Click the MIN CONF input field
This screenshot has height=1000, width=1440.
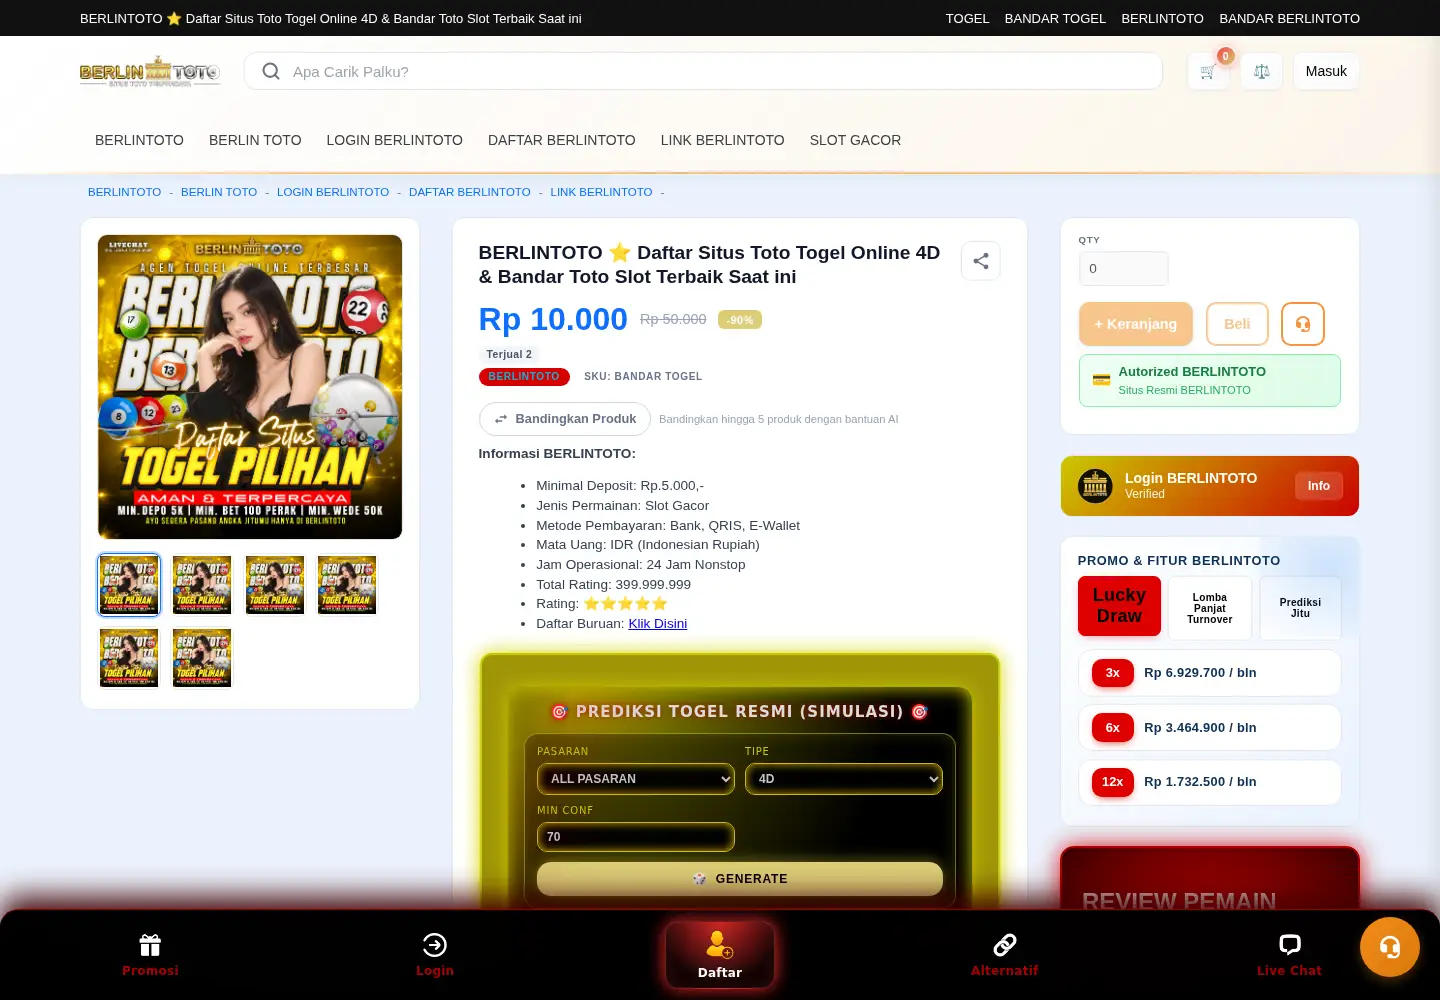point(636,837)
